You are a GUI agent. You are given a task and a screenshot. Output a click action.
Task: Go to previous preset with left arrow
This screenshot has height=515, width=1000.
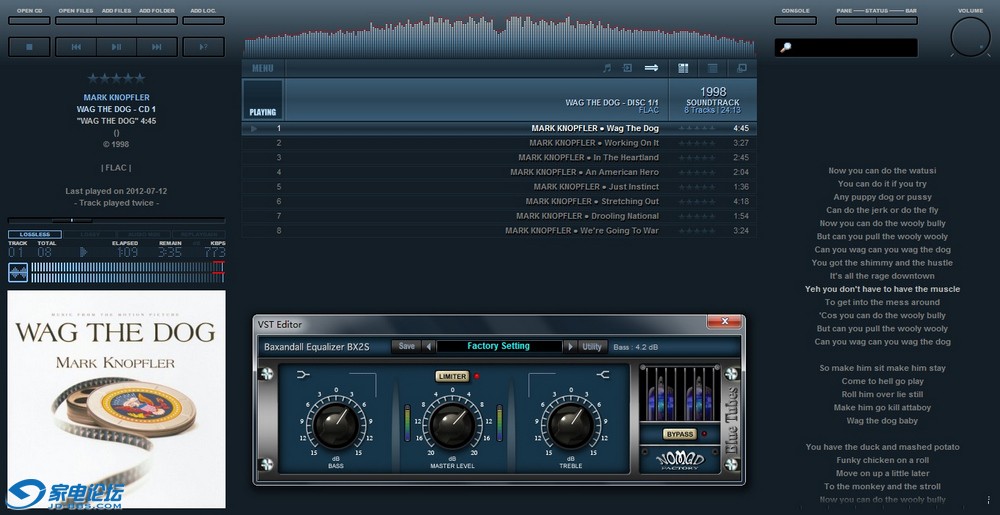coord(429,347)
